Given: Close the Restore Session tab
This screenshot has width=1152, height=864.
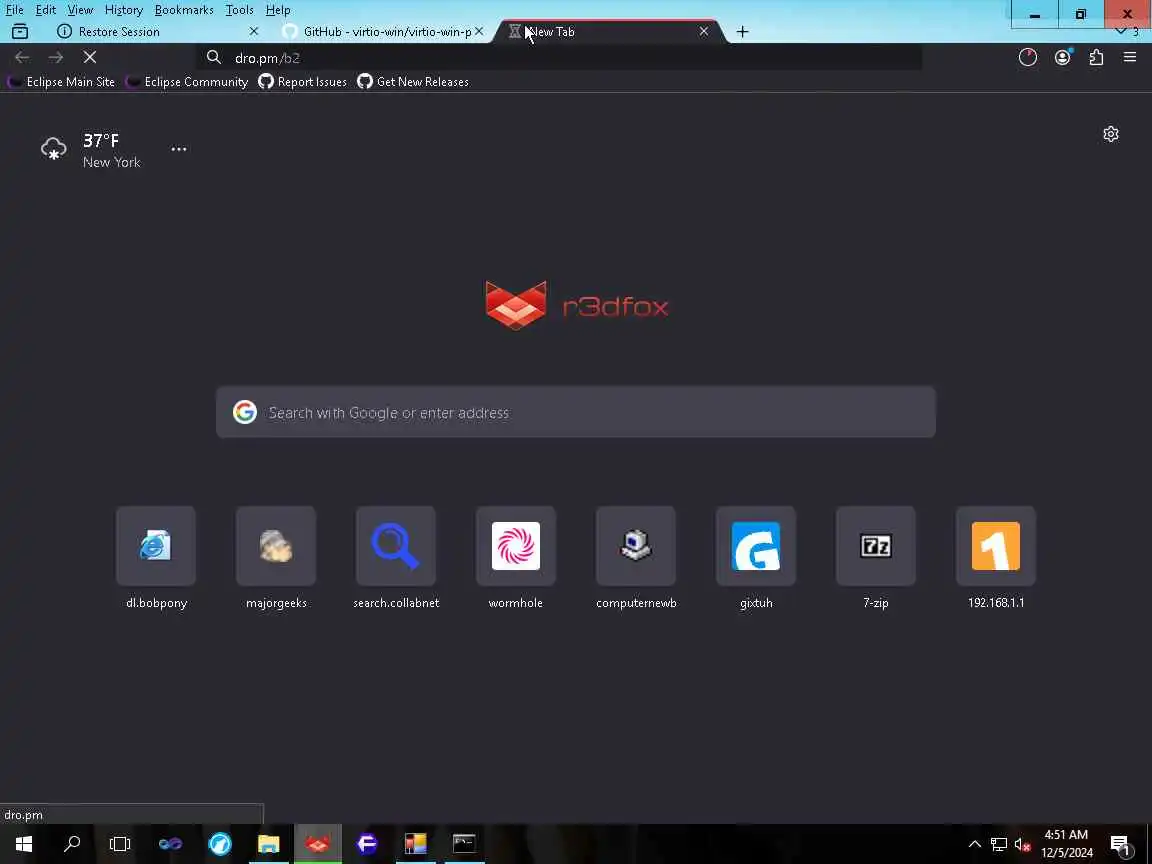Looking at the screenshot, I should click(253, 32).
